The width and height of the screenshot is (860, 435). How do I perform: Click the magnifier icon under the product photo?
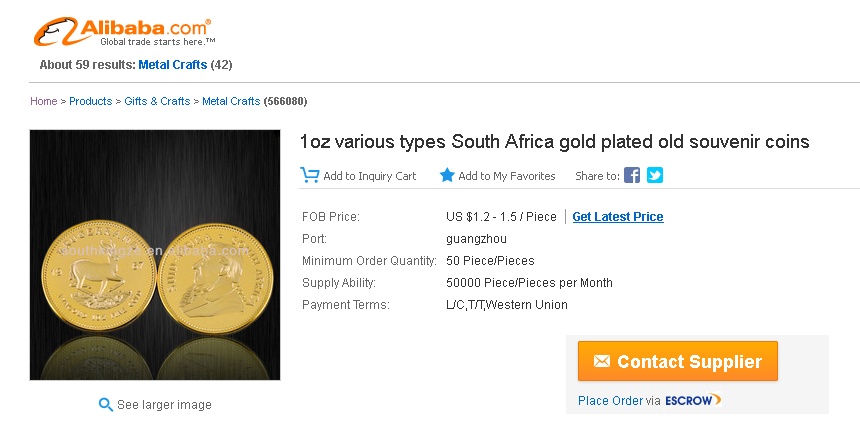(x=105, y=405)
